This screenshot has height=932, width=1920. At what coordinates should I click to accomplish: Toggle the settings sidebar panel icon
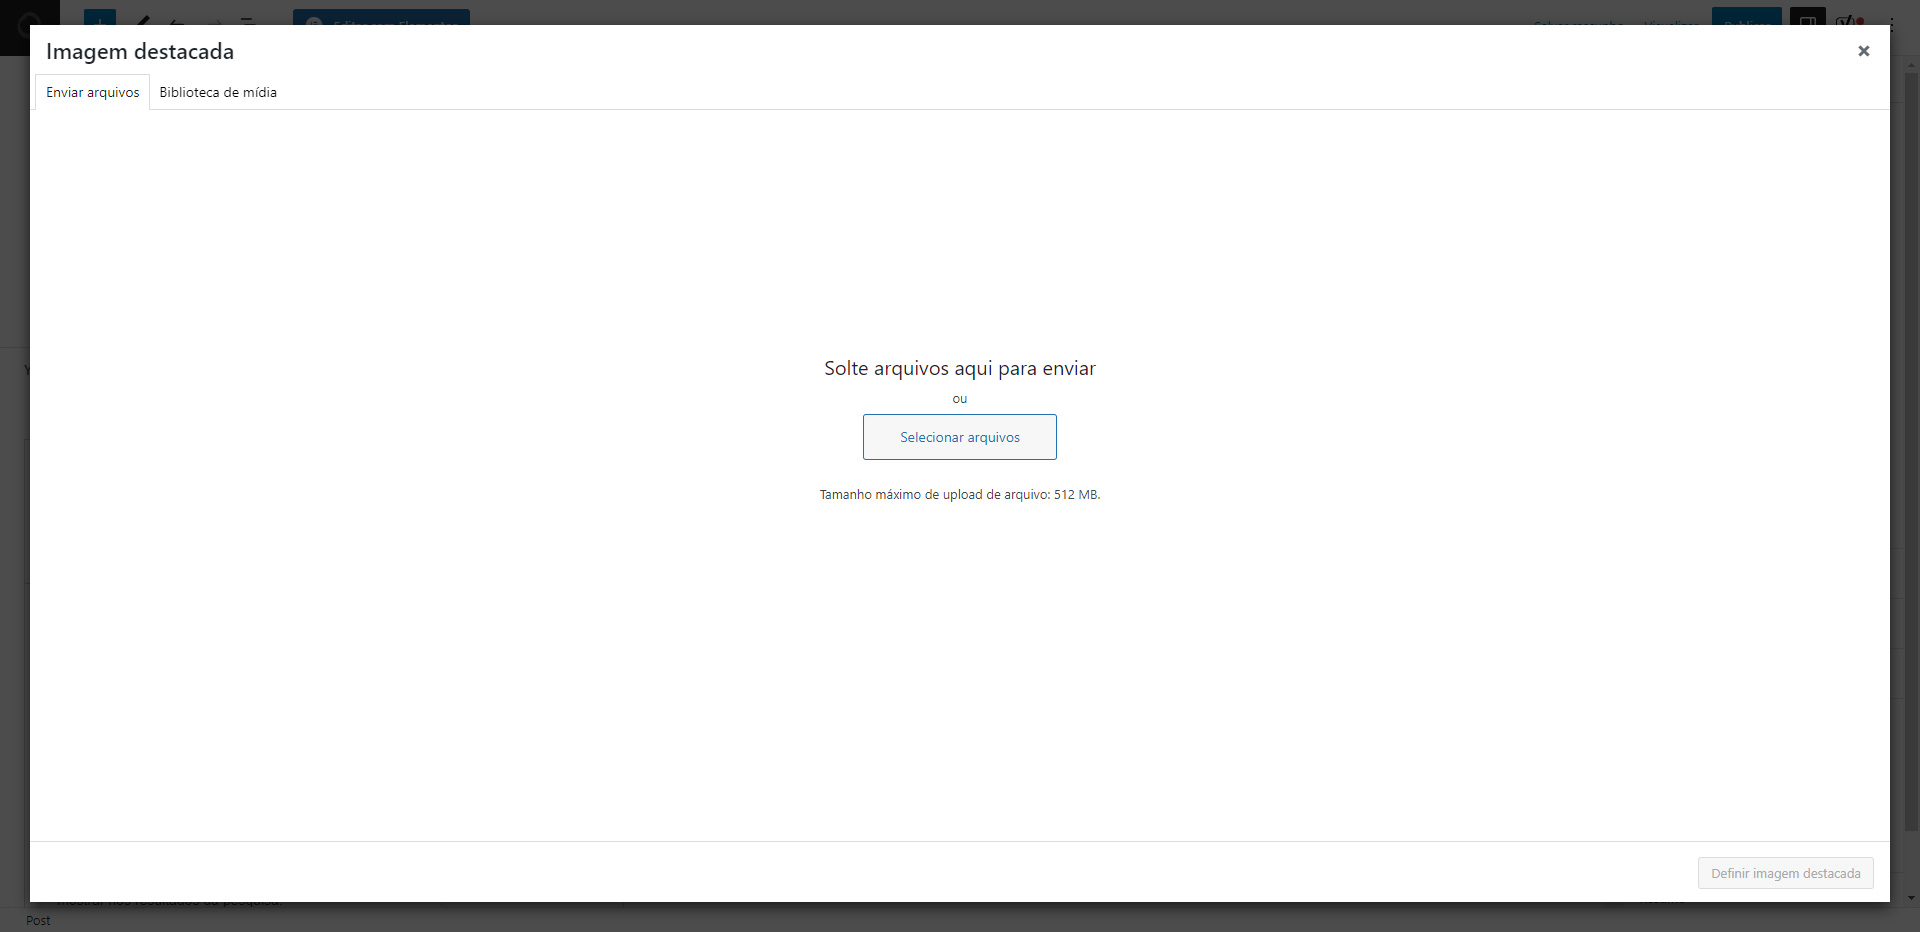tap(1807, 17)
